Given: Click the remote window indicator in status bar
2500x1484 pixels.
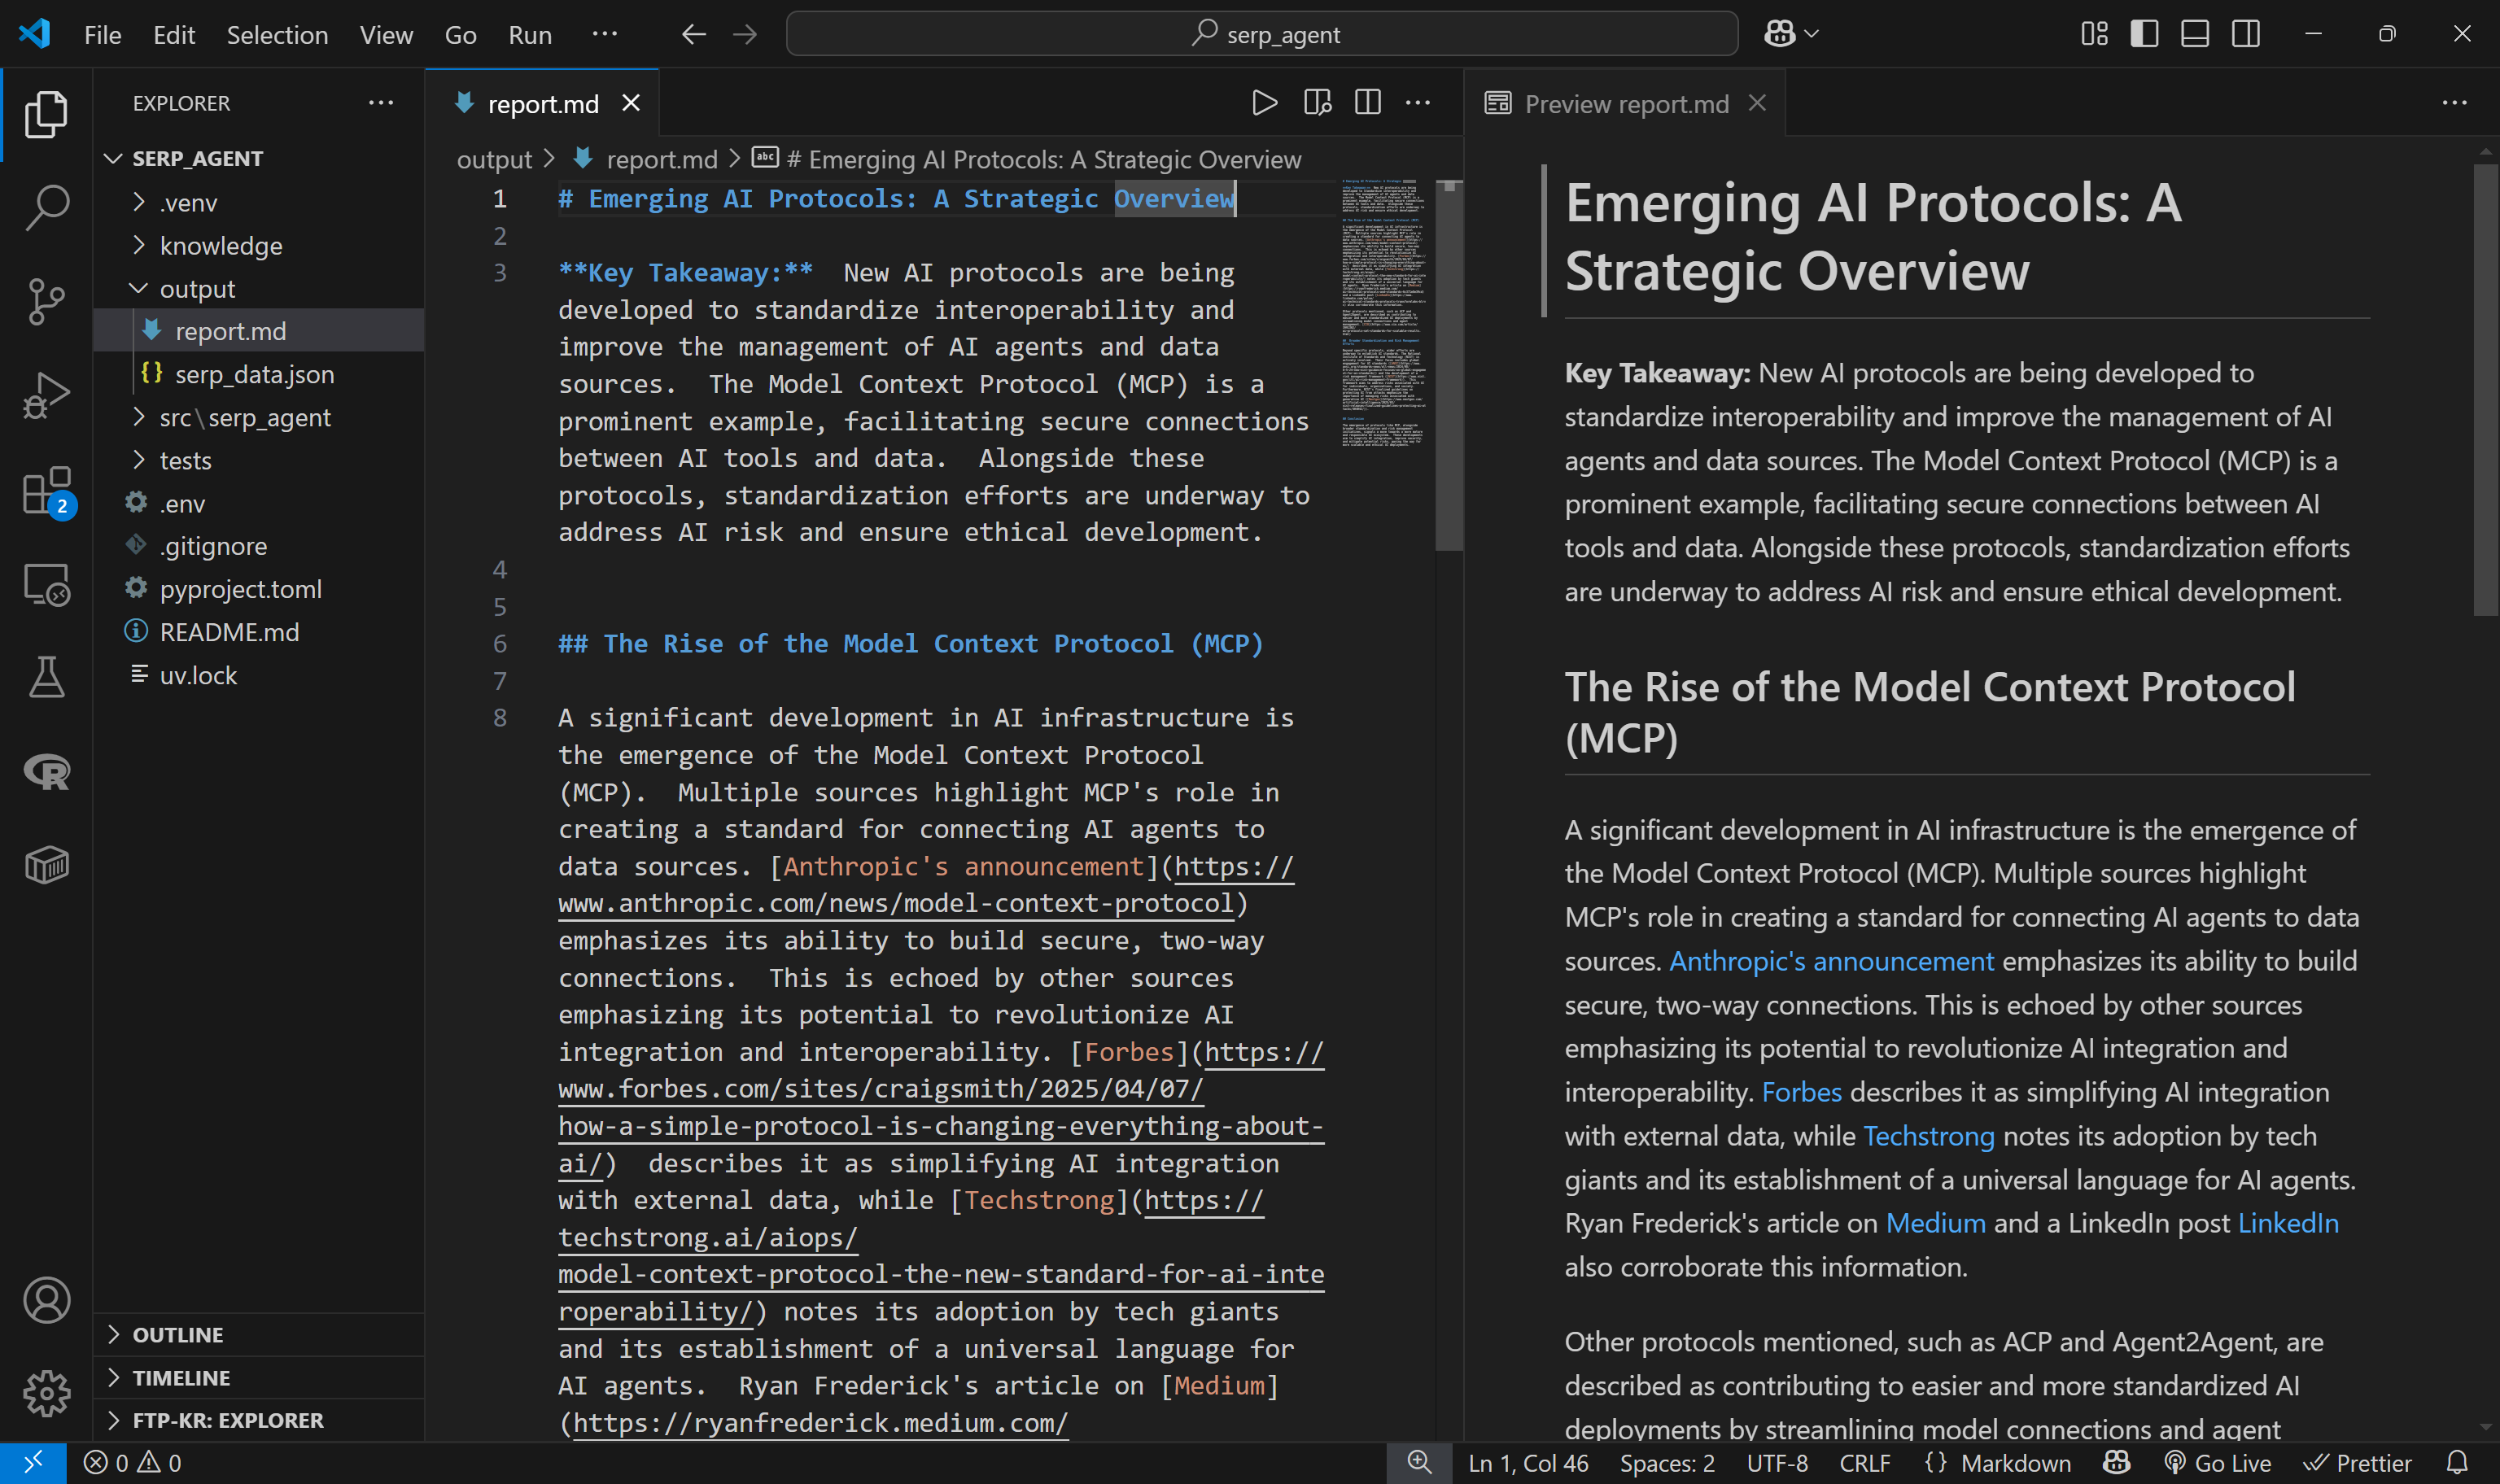Looking at the screenshot, I should coord(33,1463).
